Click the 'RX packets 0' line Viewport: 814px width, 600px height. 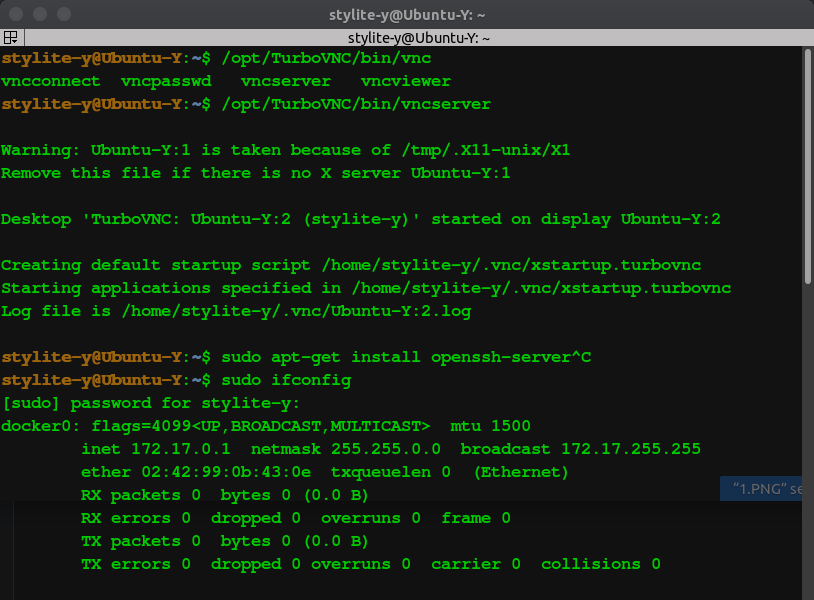(224, 495)
